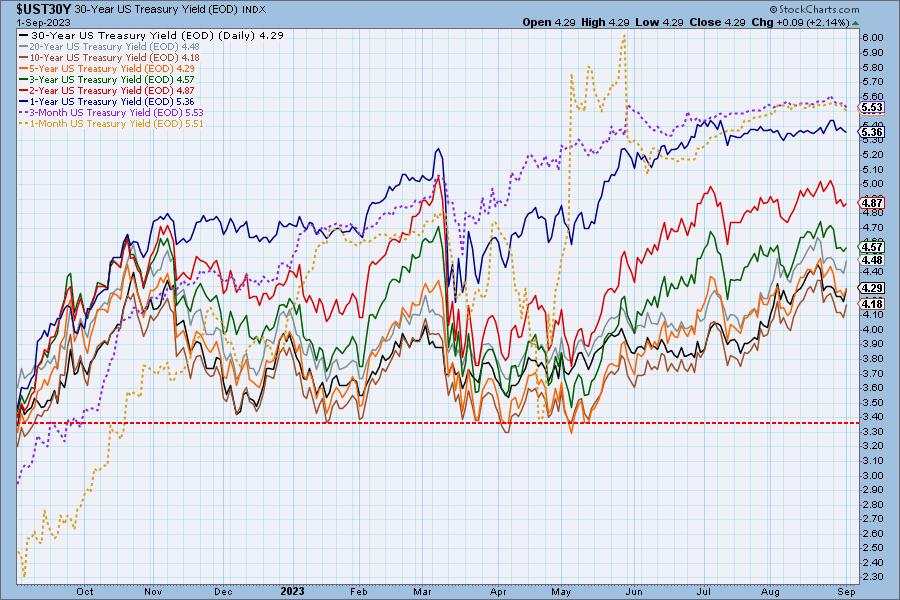Click the Low 4.29 reading in header
This screenshot has width=900, height=600.
[659, 22]
